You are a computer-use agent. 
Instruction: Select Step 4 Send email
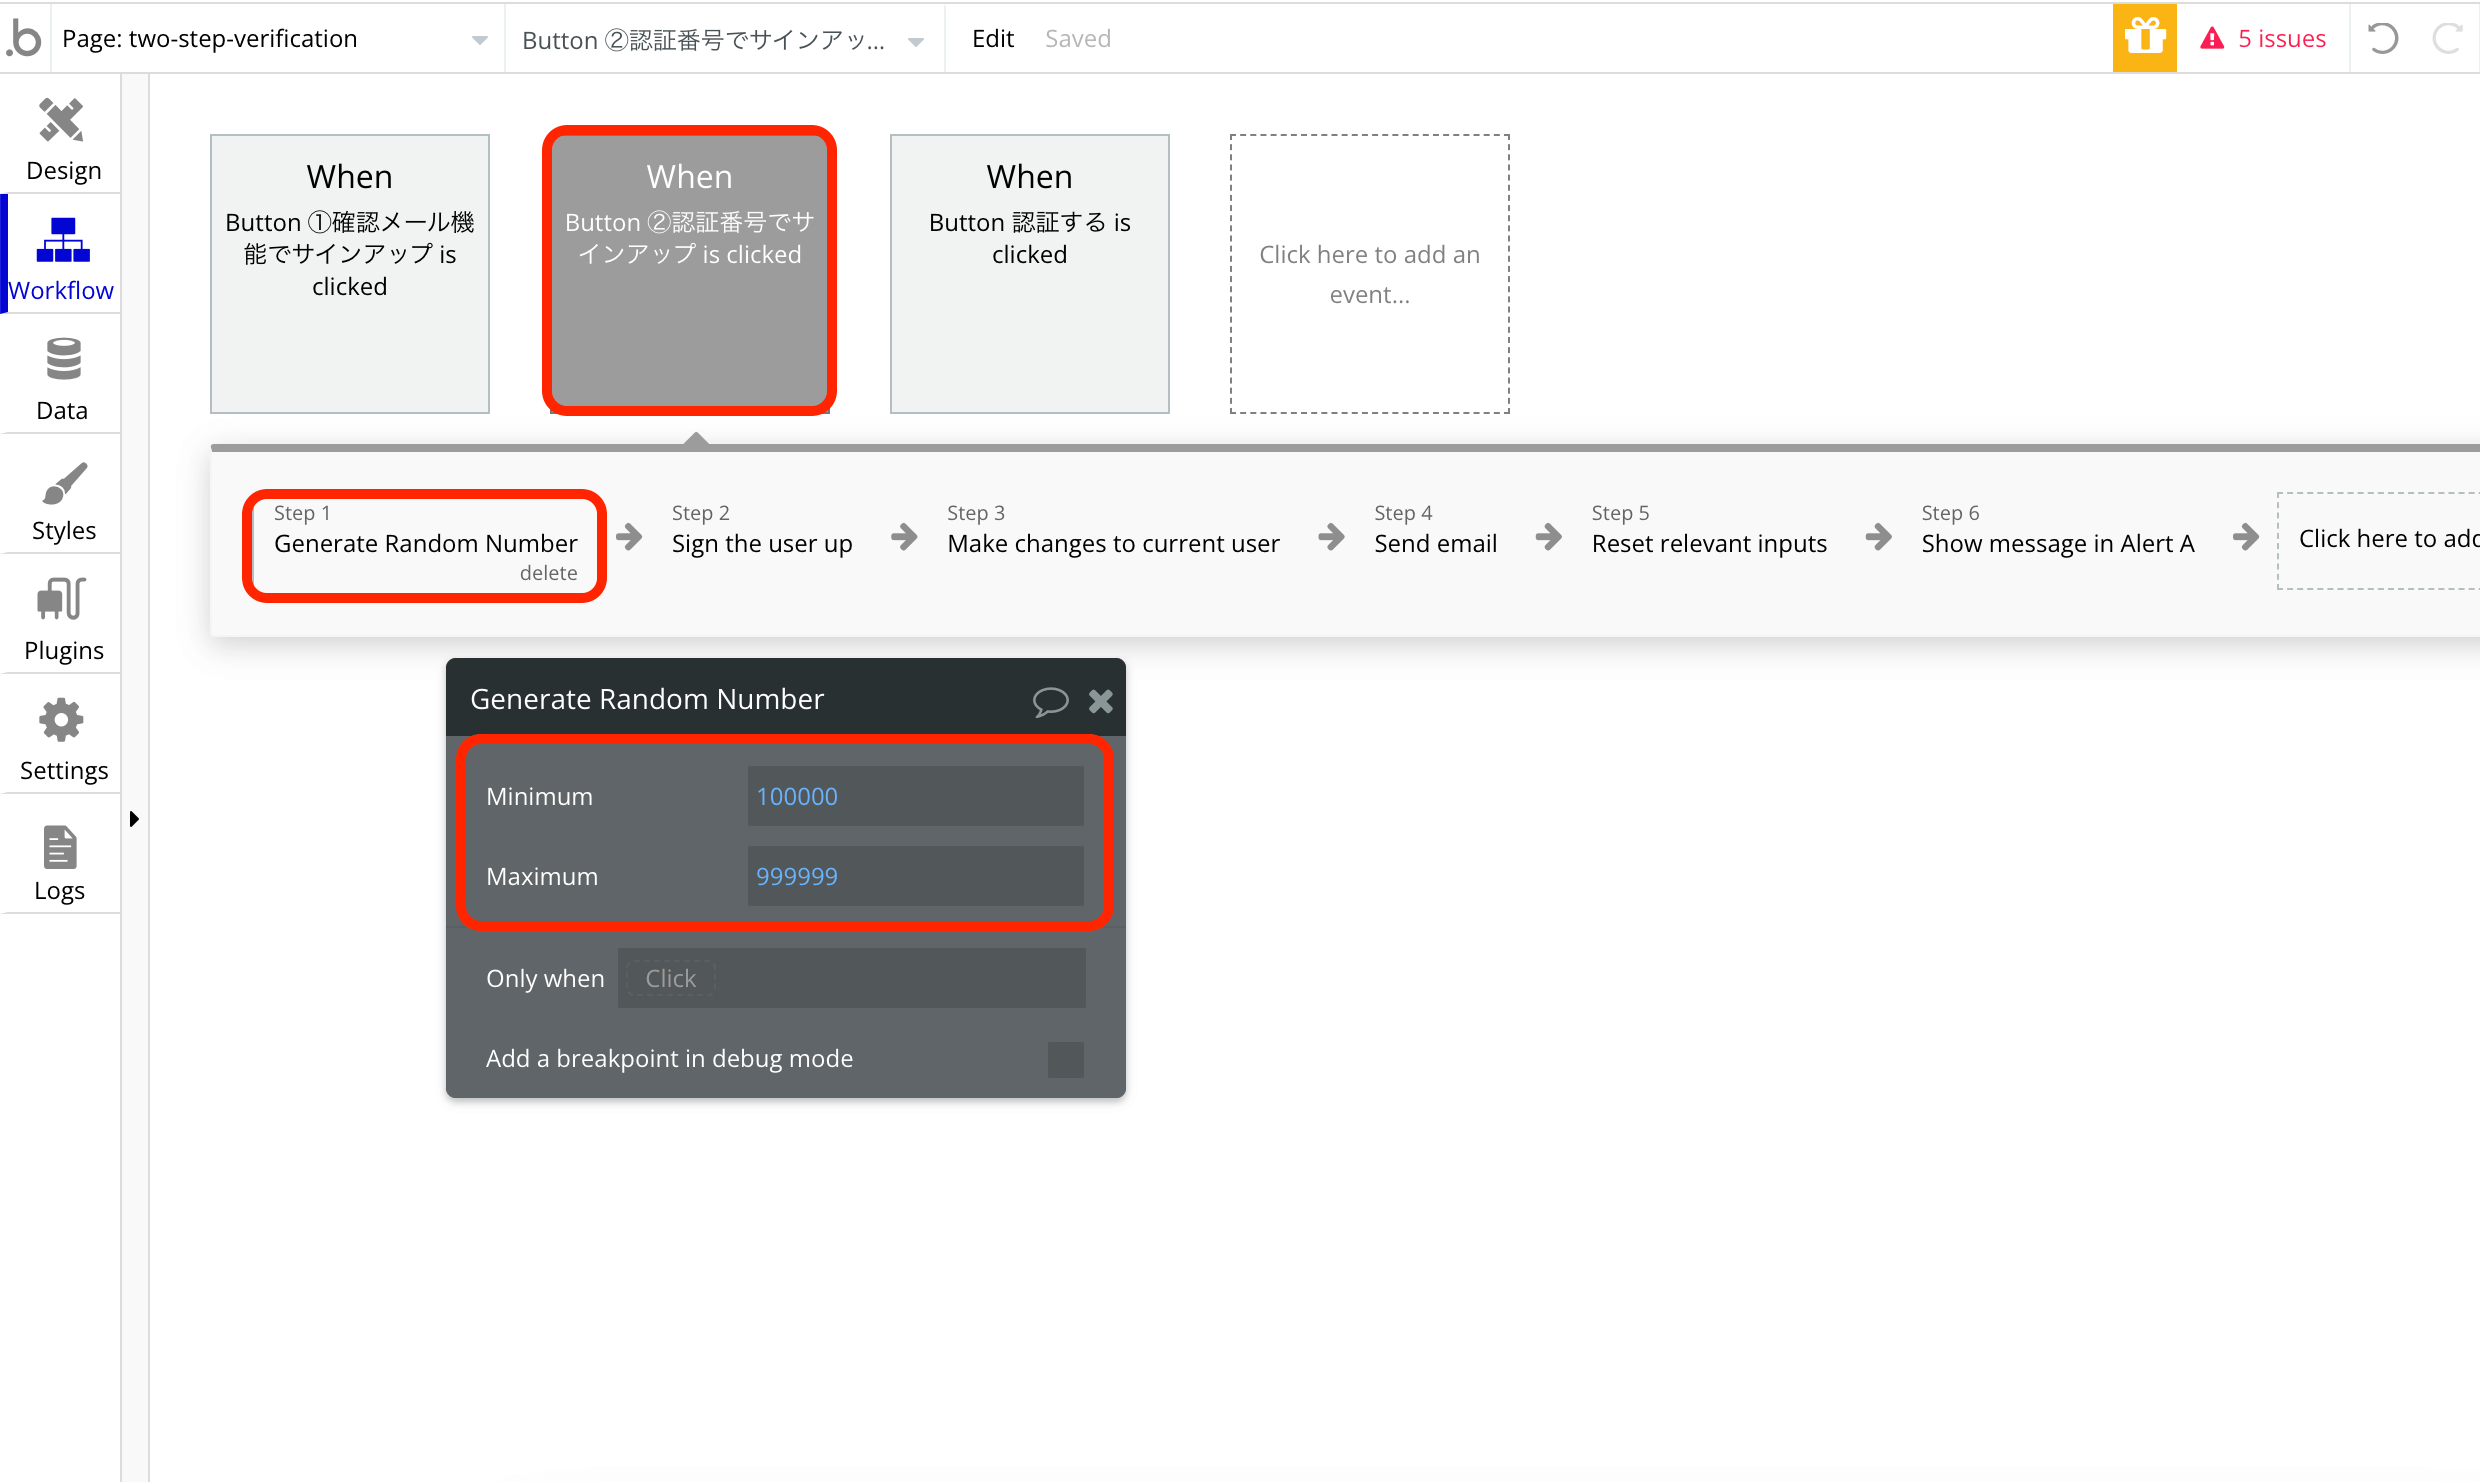pyautogui.click(x=1435, y=530)
